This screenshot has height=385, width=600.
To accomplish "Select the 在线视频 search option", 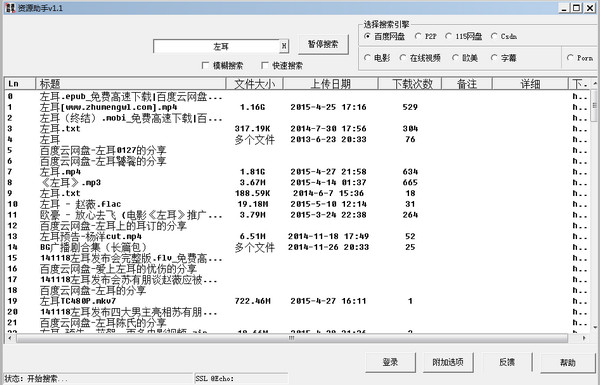I will (x=420, y=58).
